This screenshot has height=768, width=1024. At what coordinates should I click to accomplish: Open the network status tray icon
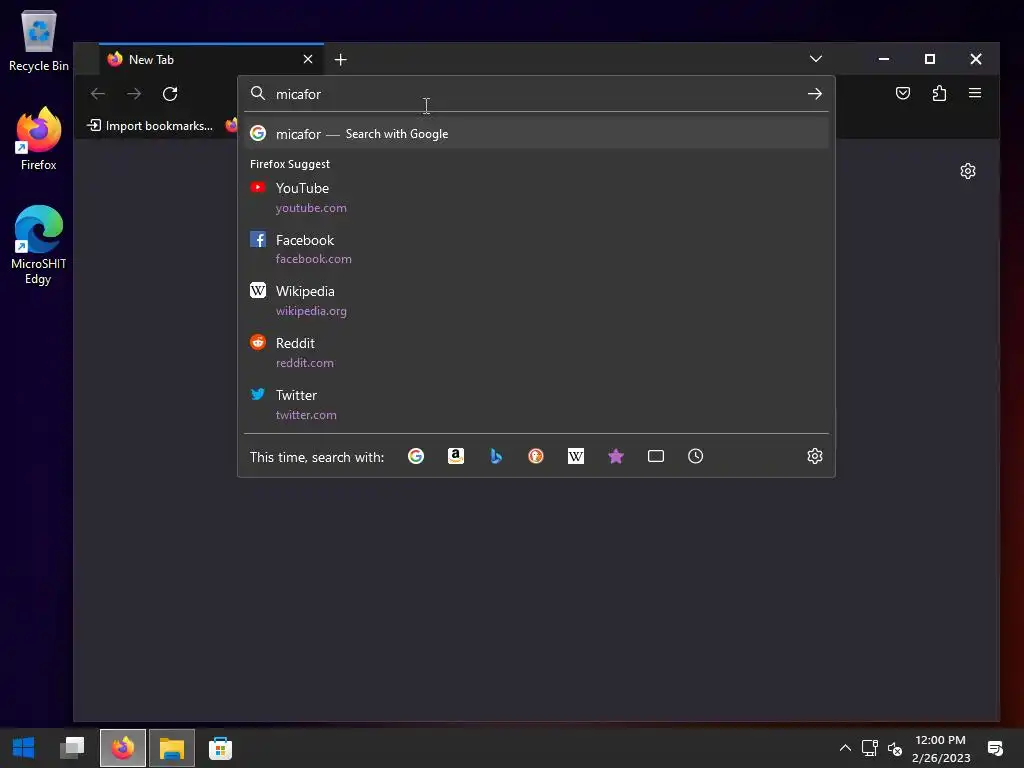pos(869,748)
